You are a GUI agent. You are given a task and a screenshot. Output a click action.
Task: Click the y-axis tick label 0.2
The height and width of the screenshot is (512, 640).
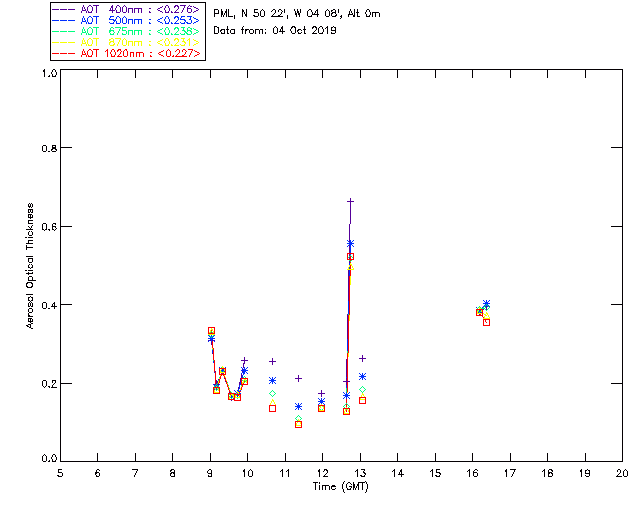(x=49, y=384)
